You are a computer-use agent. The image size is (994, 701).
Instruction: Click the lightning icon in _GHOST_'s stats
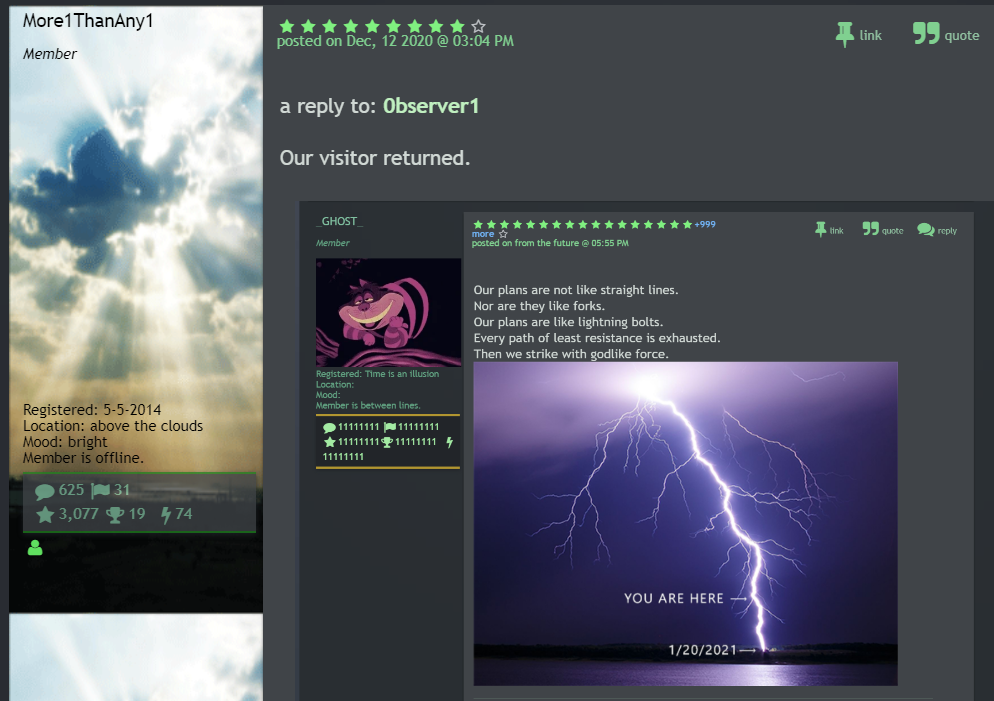point(449,442)
